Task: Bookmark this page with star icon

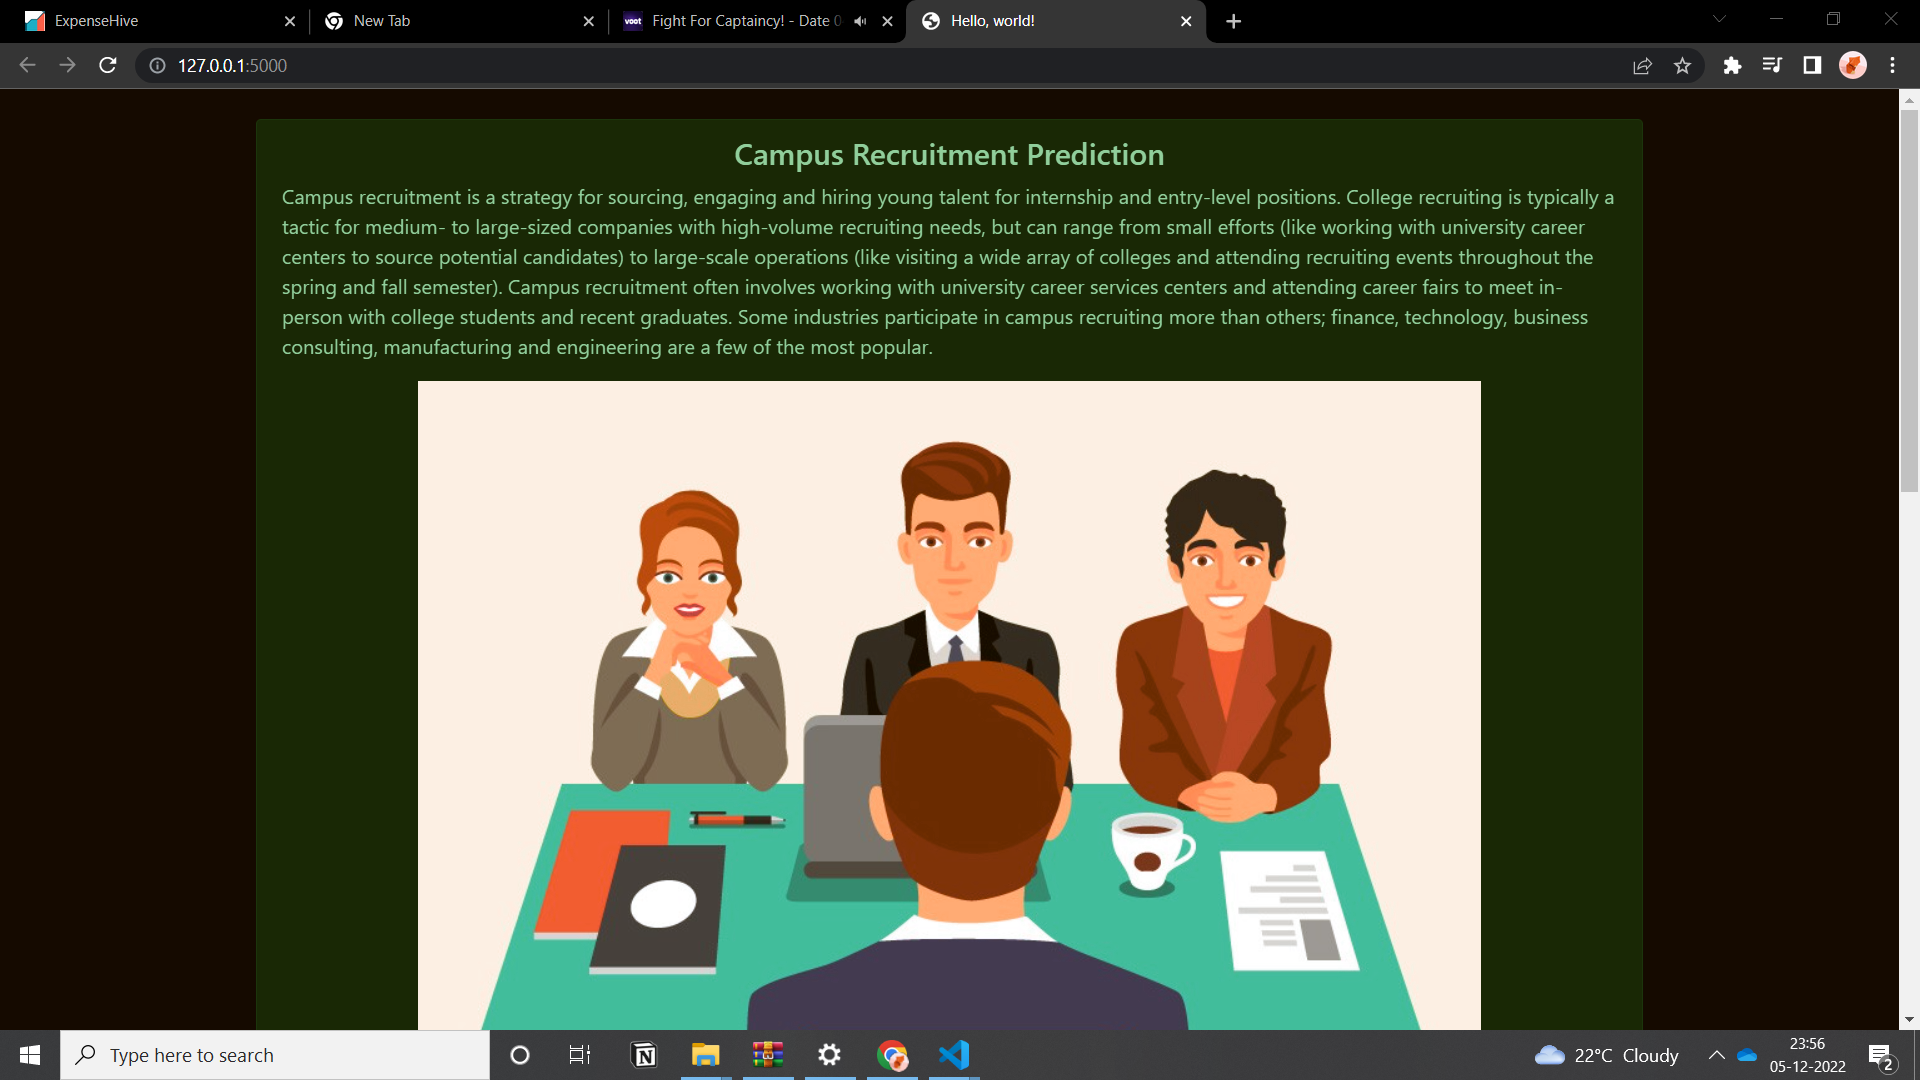Action: click(1682, 66)
